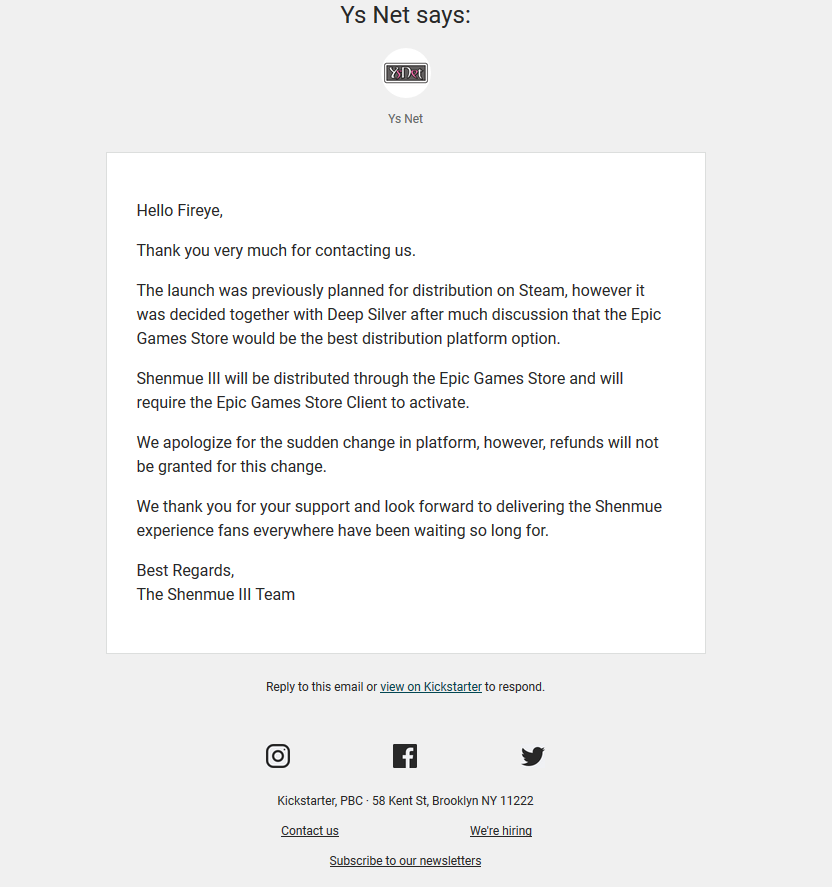The height and width of the screenshot is (887, 832).
Task: Click 'Subscribe to our newsletters' link
Action: click(405, 860)
